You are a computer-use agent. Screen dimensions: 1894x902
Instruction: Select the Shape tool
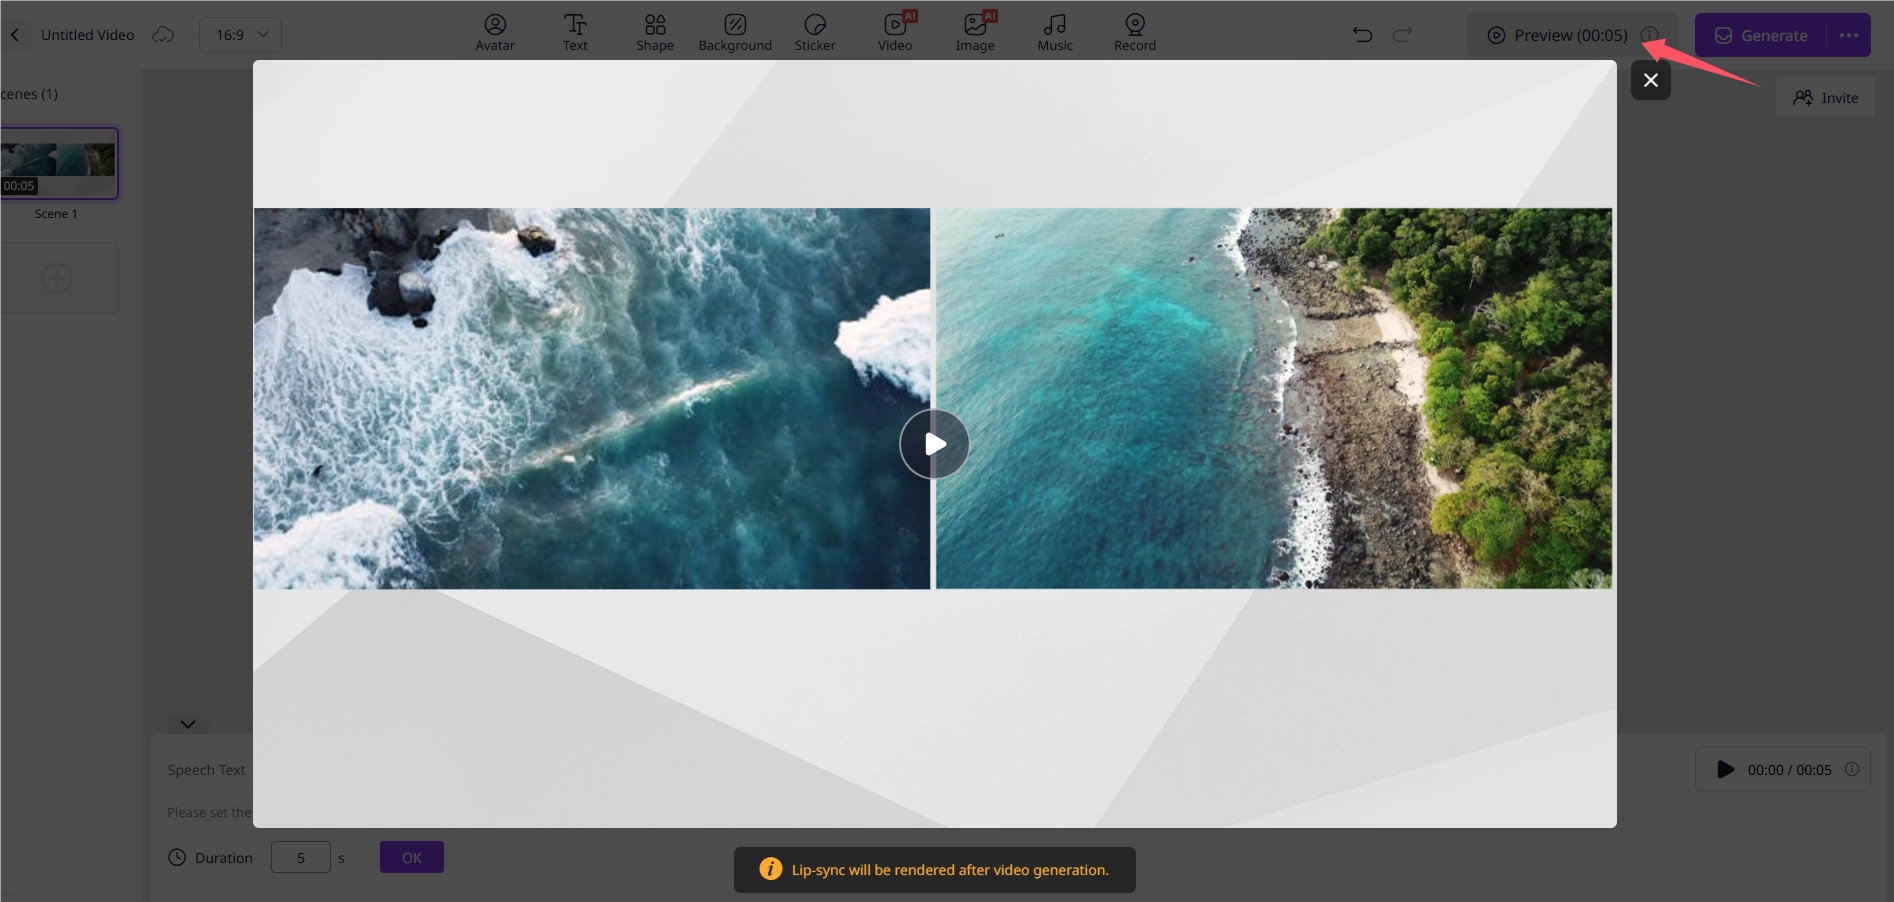click(655, 31)
